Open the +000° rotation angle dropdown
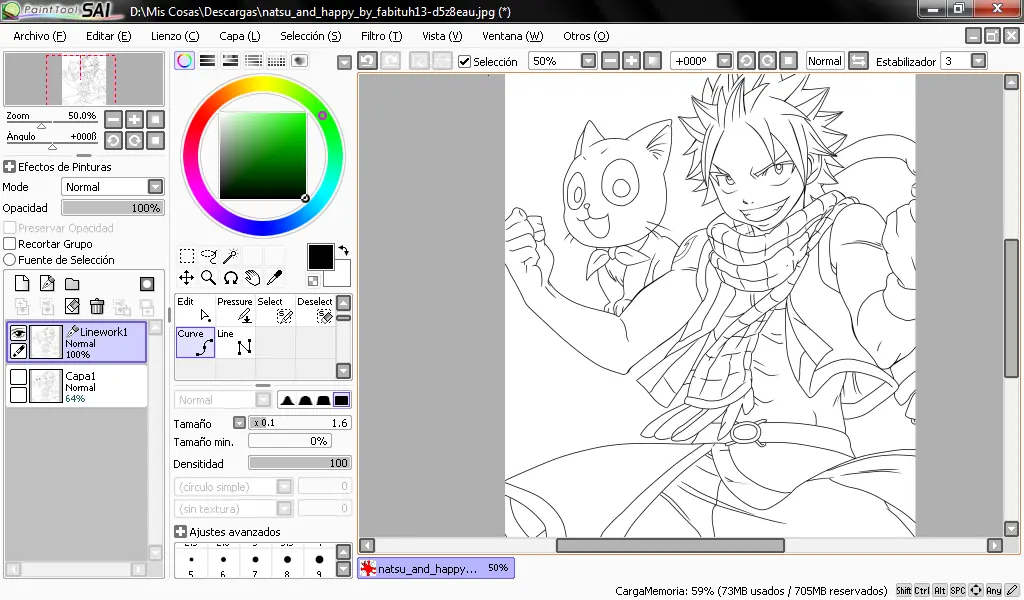The image size is (1024, 600). [724, 61]
